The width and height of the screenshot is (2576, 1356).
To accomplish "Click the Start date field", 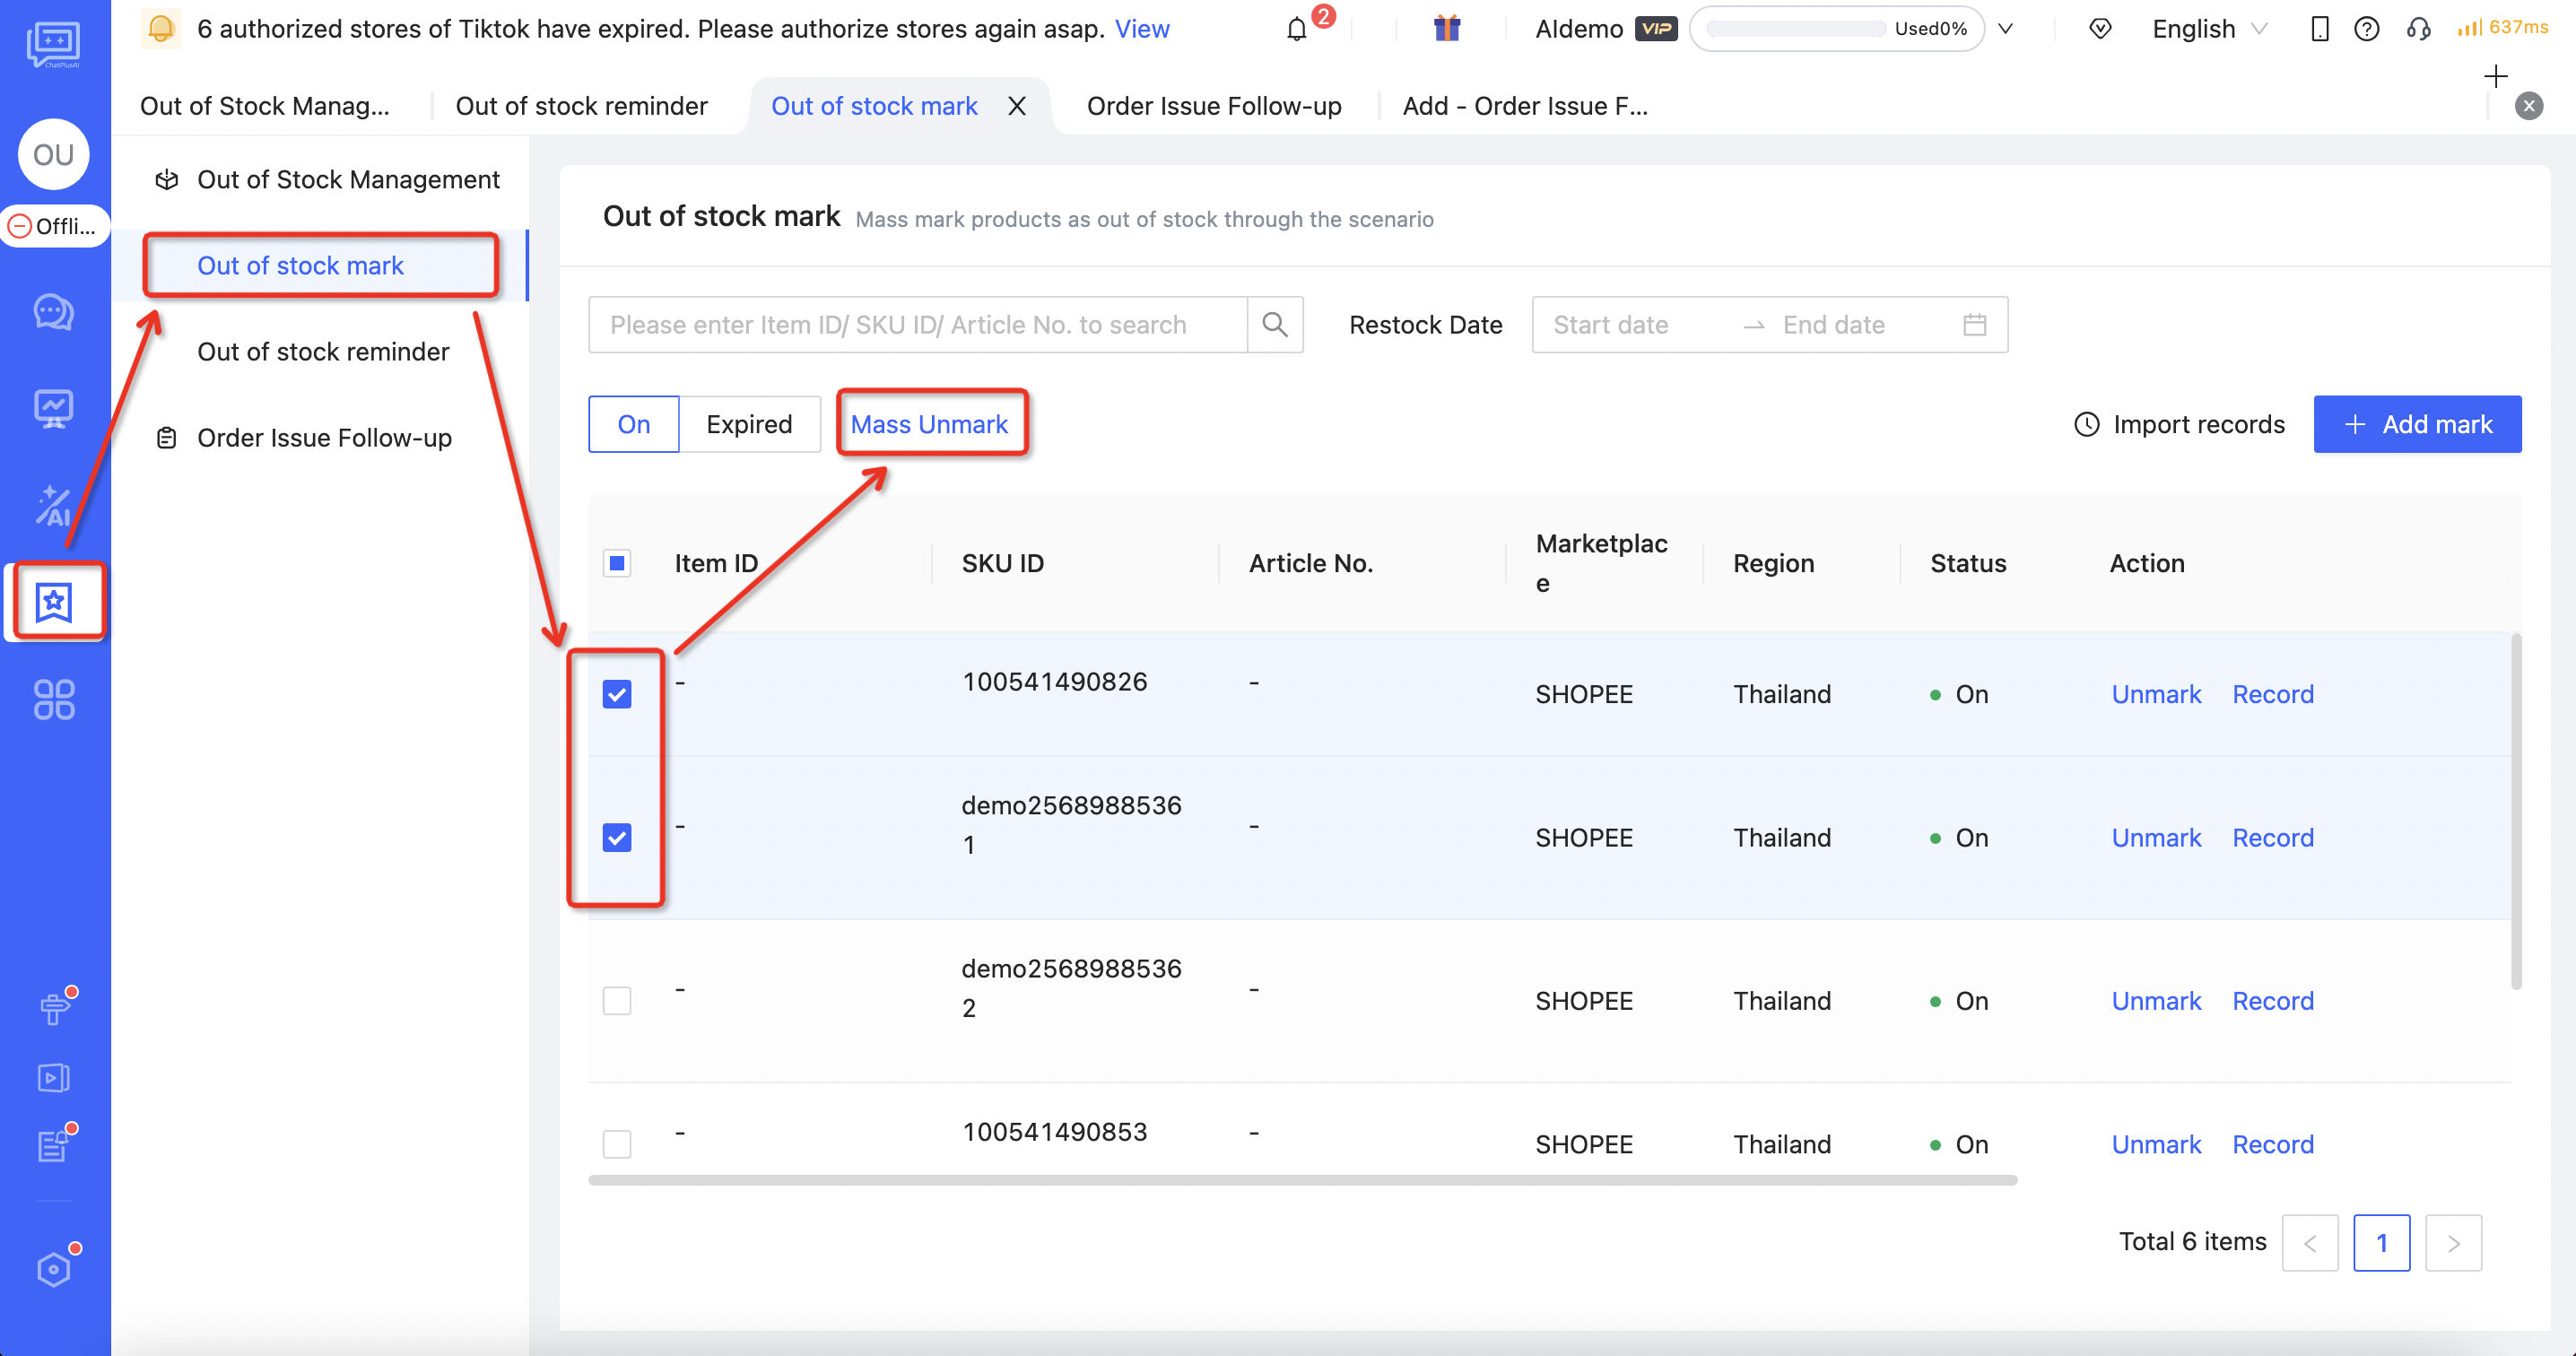I will click(1634, 325).
